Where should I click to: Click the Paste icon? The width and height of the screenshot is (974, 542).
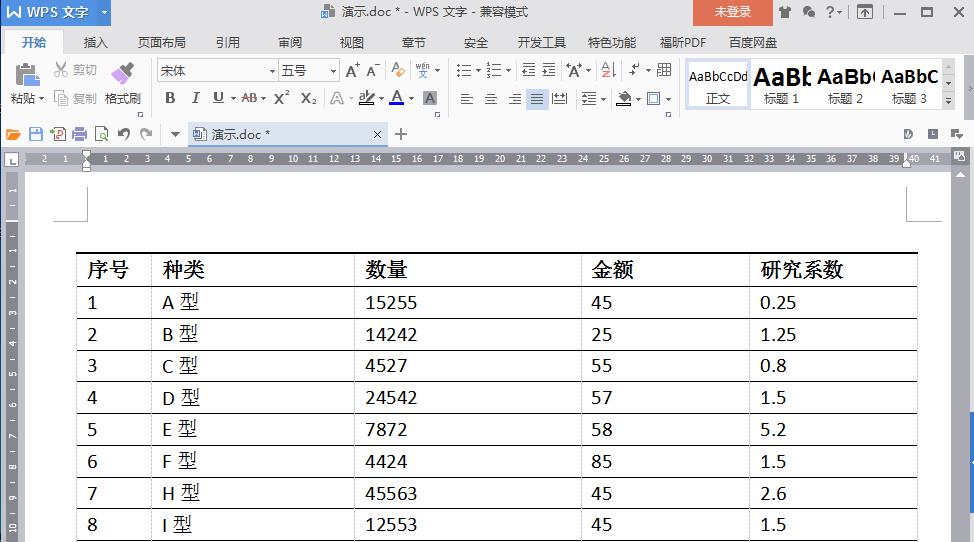27,75
